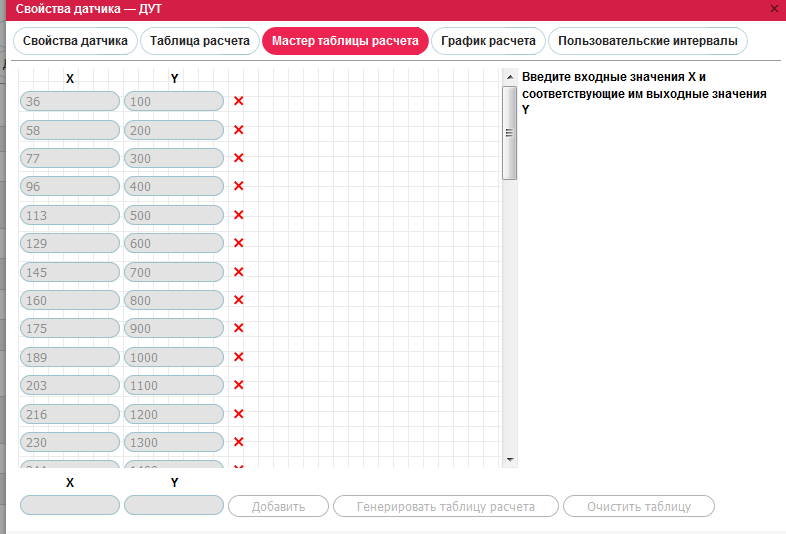Remove the row with Y value 500
786x534 pixels.
click(x=239, y=215)
